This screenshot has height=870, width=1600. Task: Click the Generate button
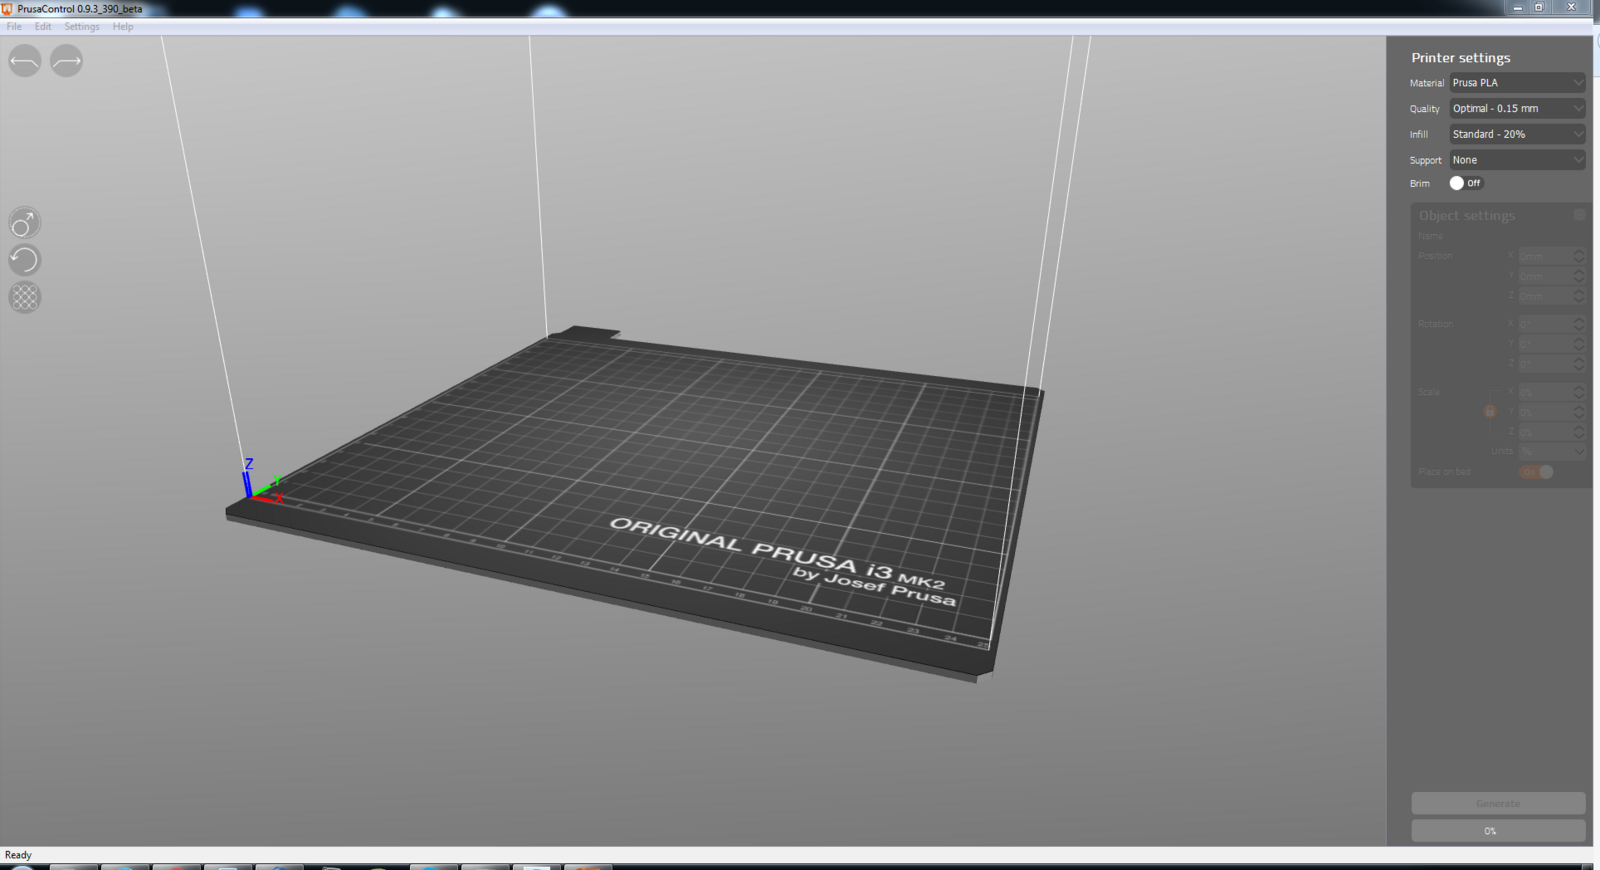pos(1497,803)
